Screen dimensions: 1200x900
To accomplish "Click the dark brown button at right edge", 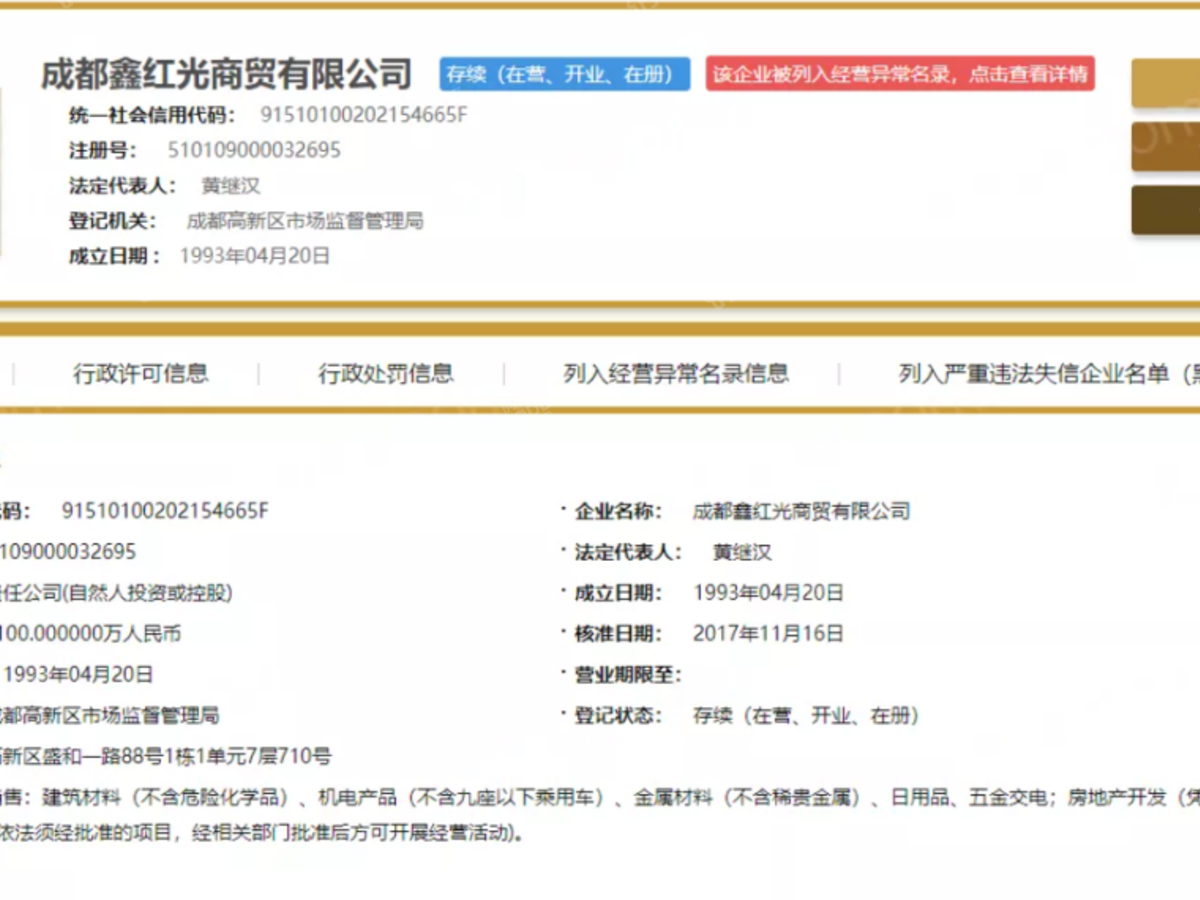I will coord(1166,210).
